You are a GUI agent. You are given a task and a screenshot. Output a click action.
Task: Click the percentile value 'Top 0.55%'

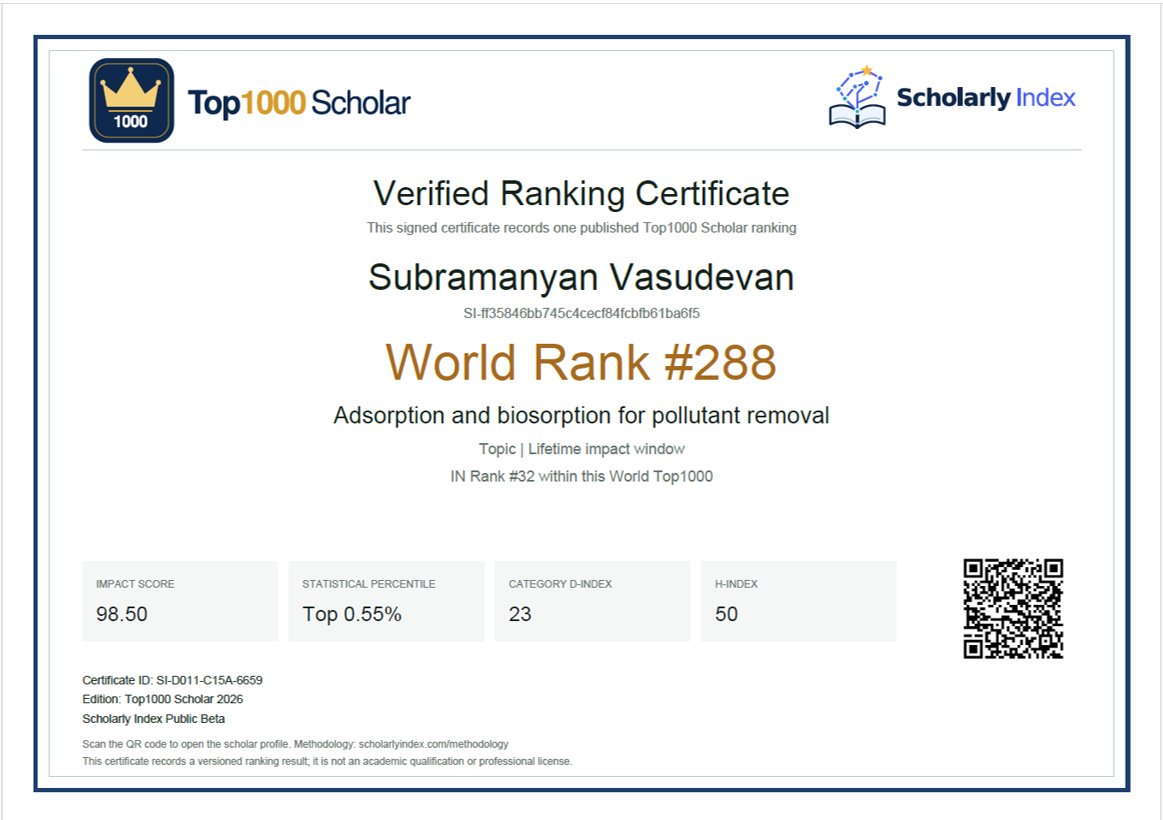(x=352, y=614)
